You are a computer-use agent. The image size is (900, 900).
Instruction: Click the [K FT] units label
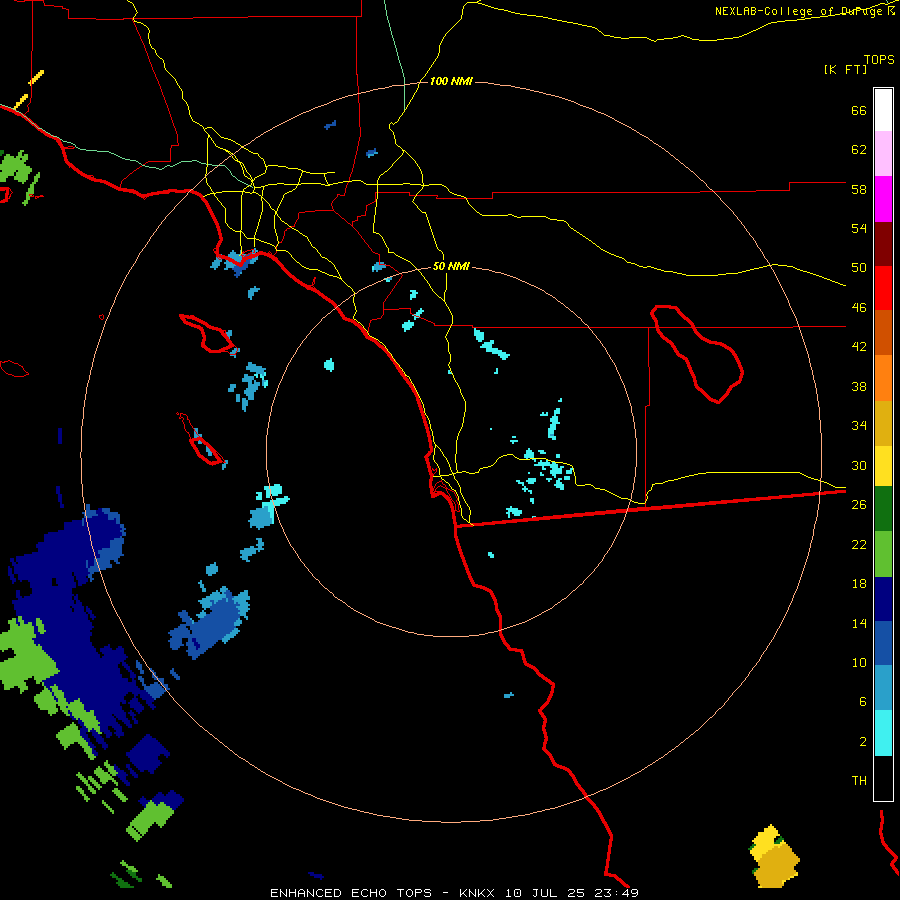coord(845,69)
